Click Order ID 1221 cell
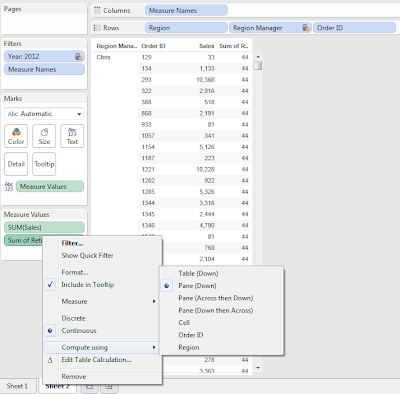The image size is (400, 394). [148, 169]
